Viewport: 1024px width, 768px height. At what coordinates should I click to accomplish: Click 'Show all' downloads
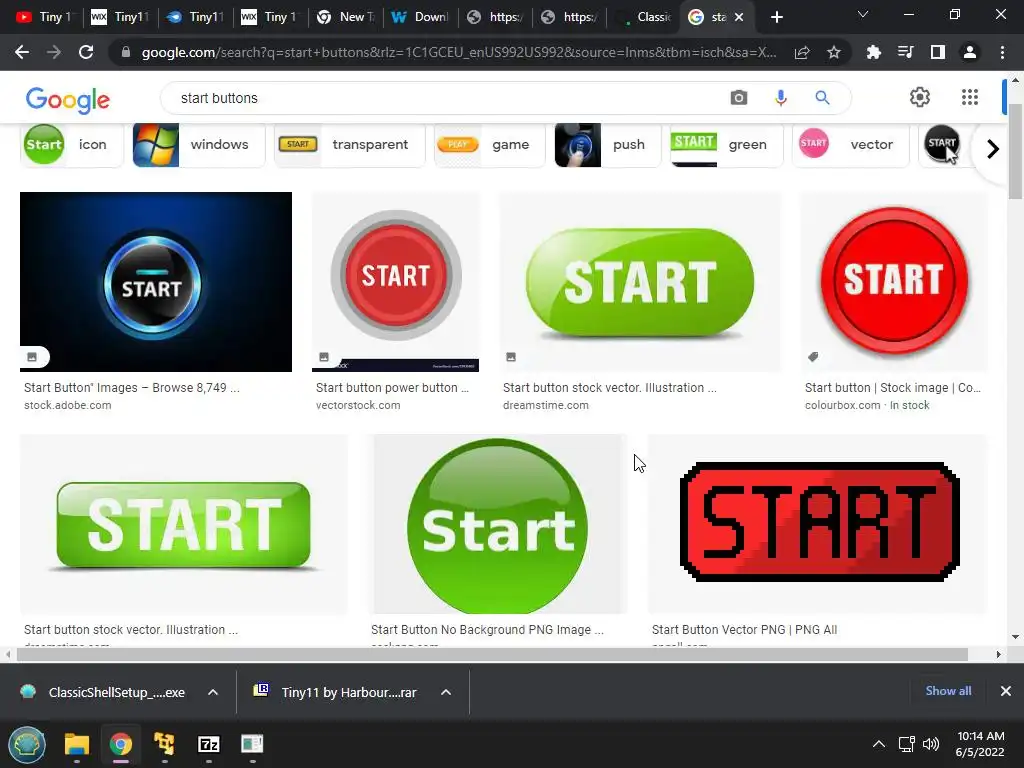(948, 691)
